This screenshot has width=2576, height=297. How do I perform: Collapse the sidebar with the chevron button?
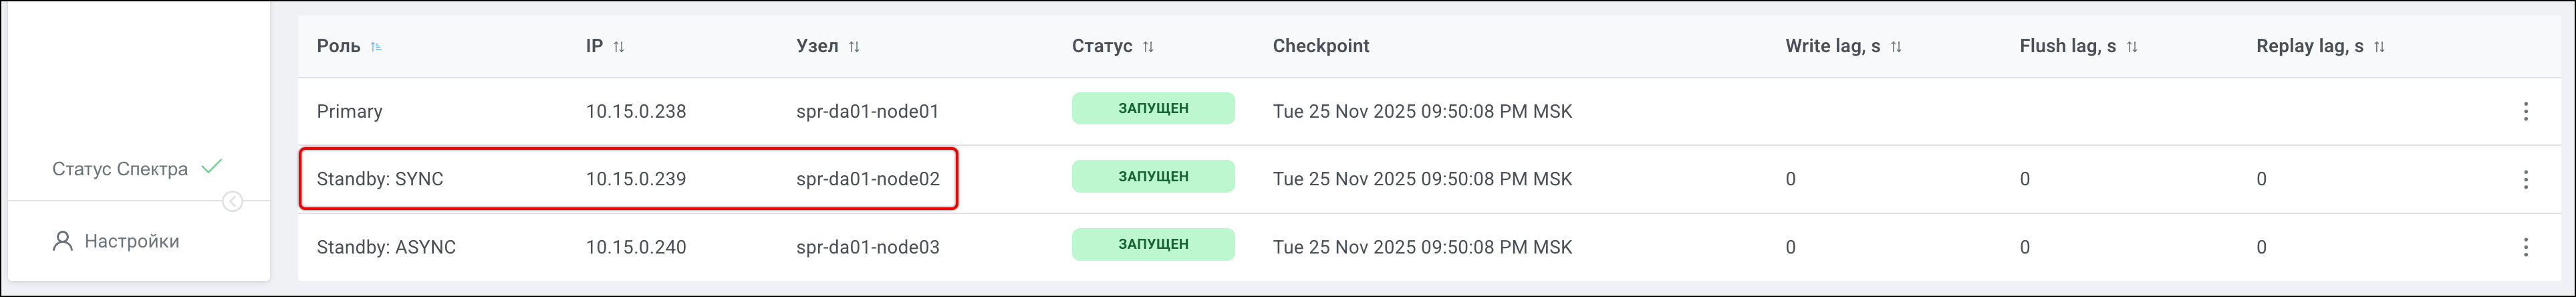coord(232,202)
